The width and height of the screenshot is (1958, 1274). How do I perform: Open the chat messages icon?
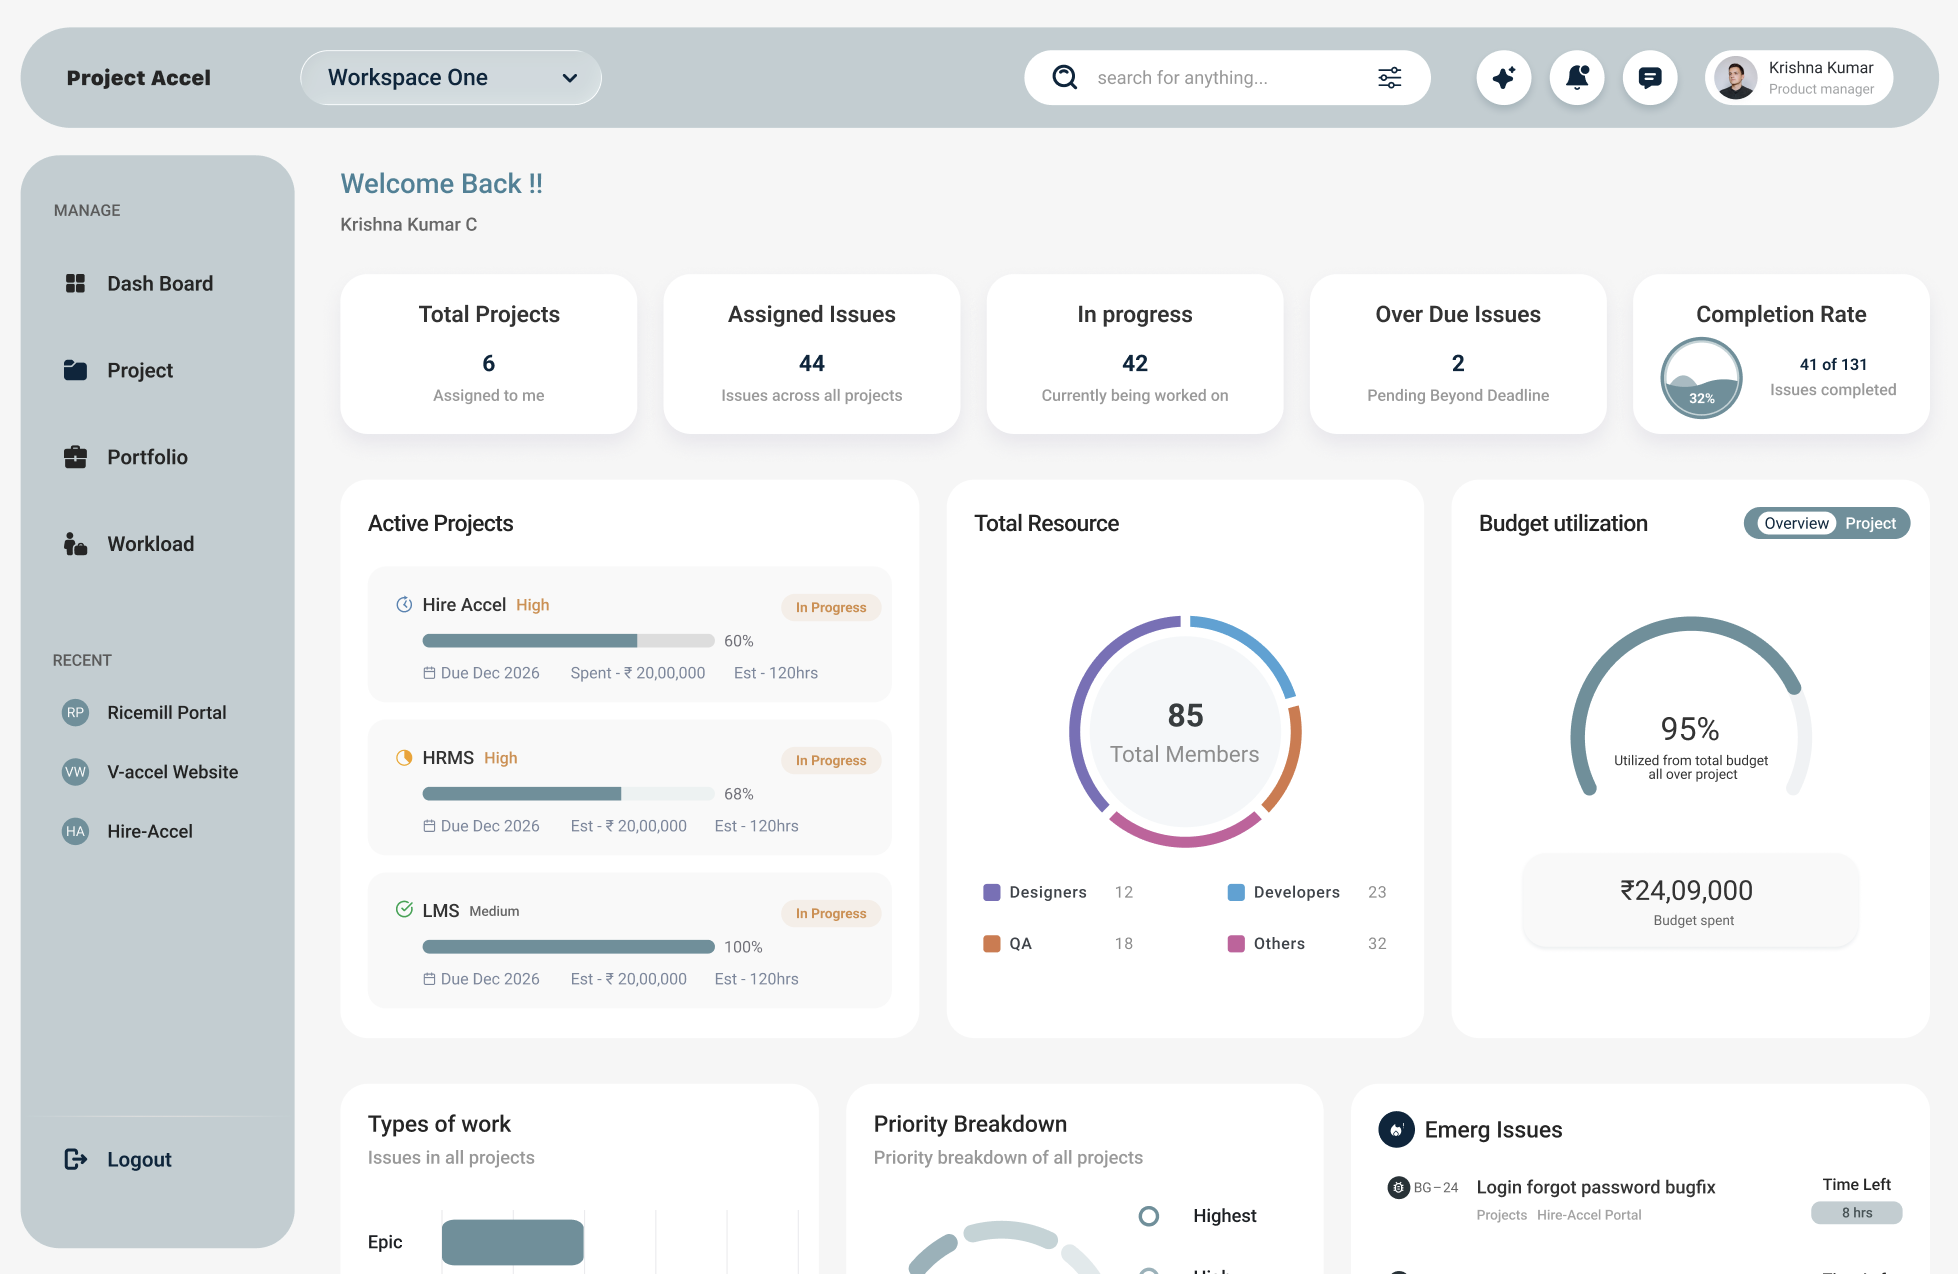[x=1650, y=78]
